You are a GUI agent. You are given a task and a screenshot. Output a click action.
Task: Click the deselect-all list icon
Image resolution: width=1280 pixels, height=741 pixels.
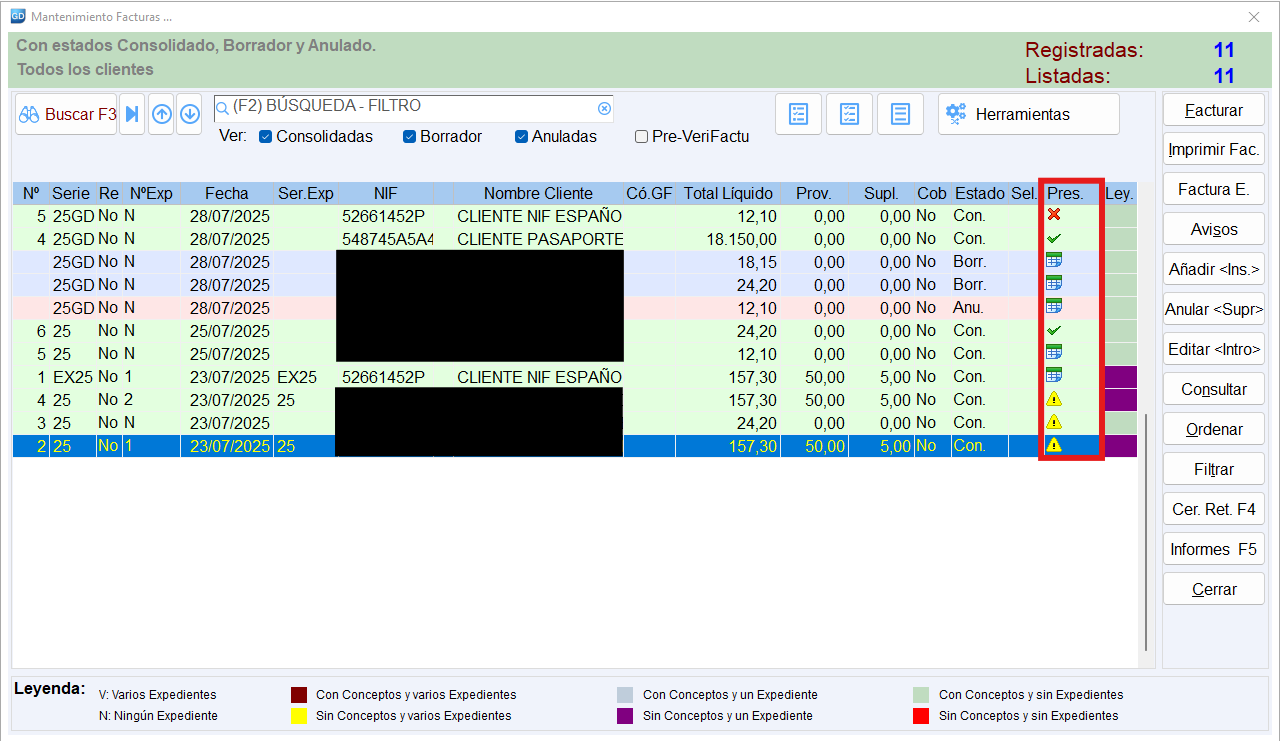coord(900,114)
